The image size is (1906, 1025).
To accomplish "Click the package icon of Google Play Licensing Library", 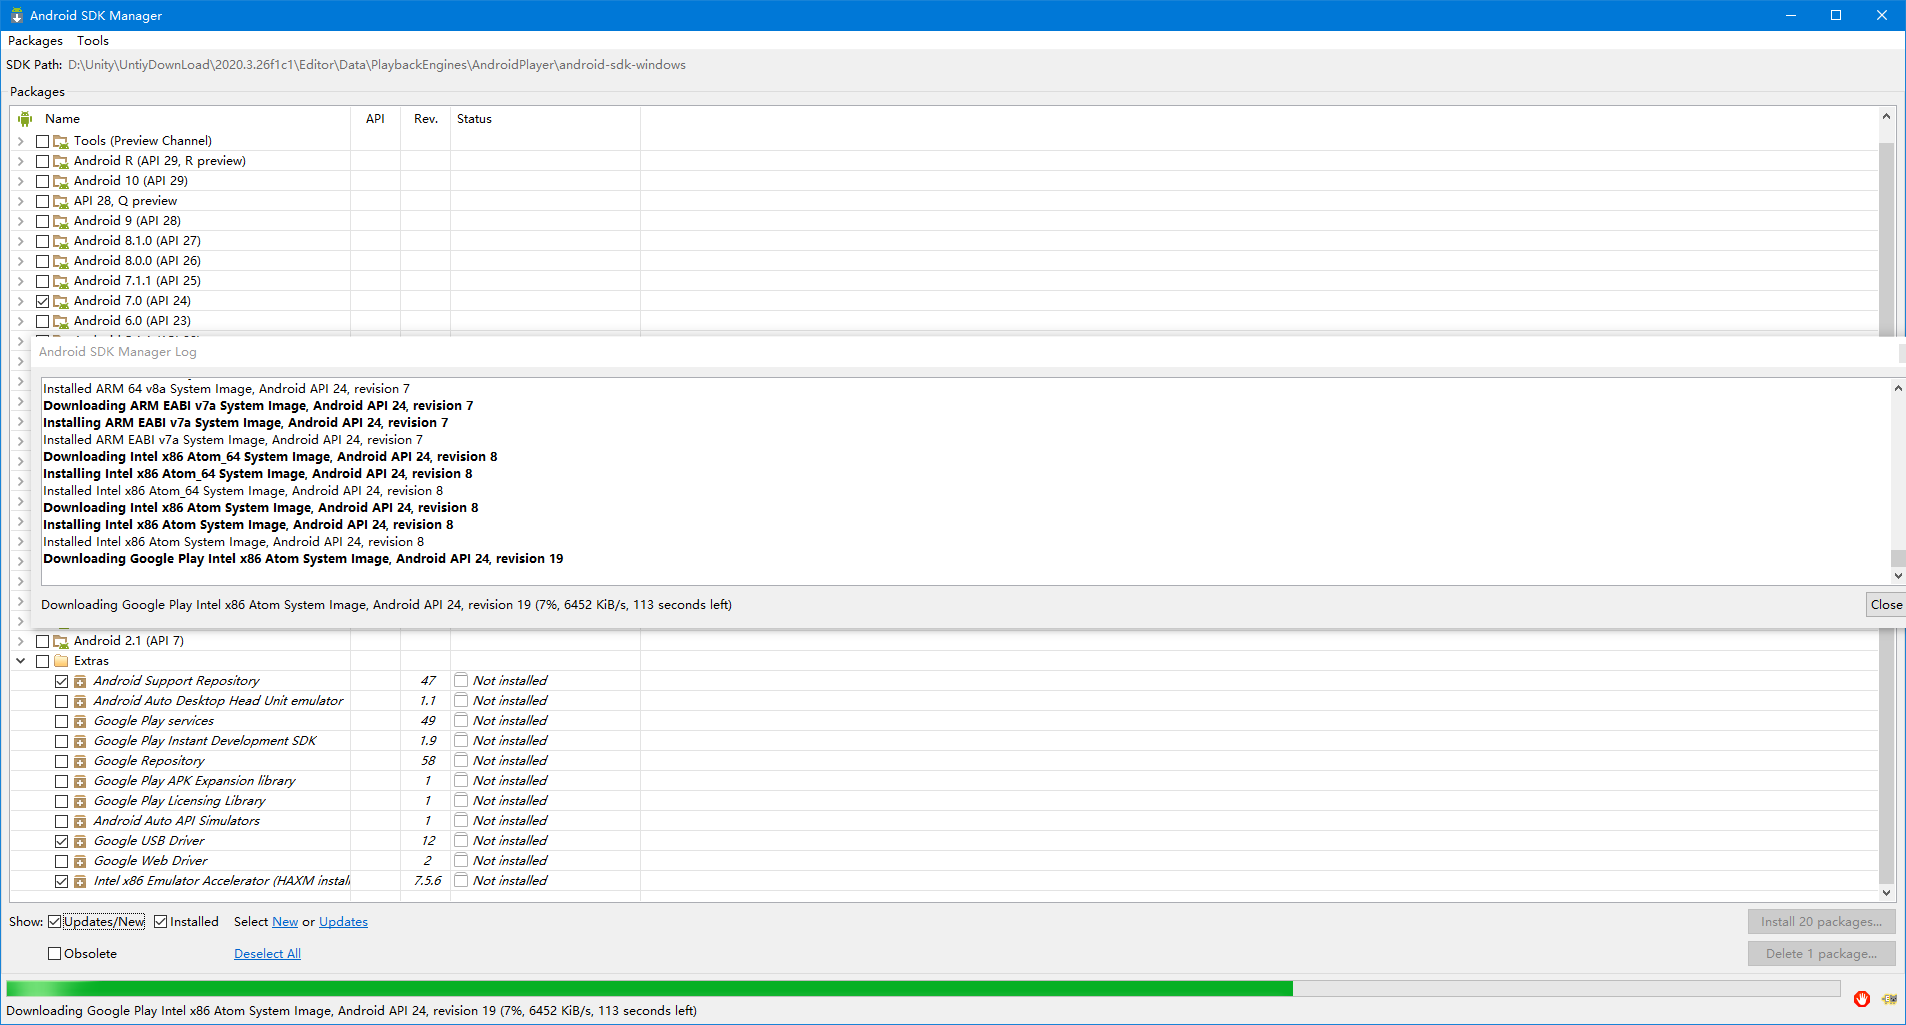I will pos(80,802).
